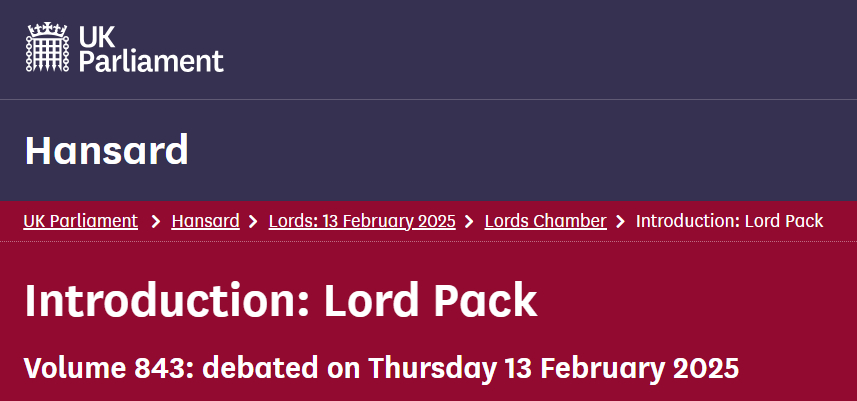Screen dimensions: 857x401
Task: Click the UK Parliament wordmark in the header
Action: [150, 48]
